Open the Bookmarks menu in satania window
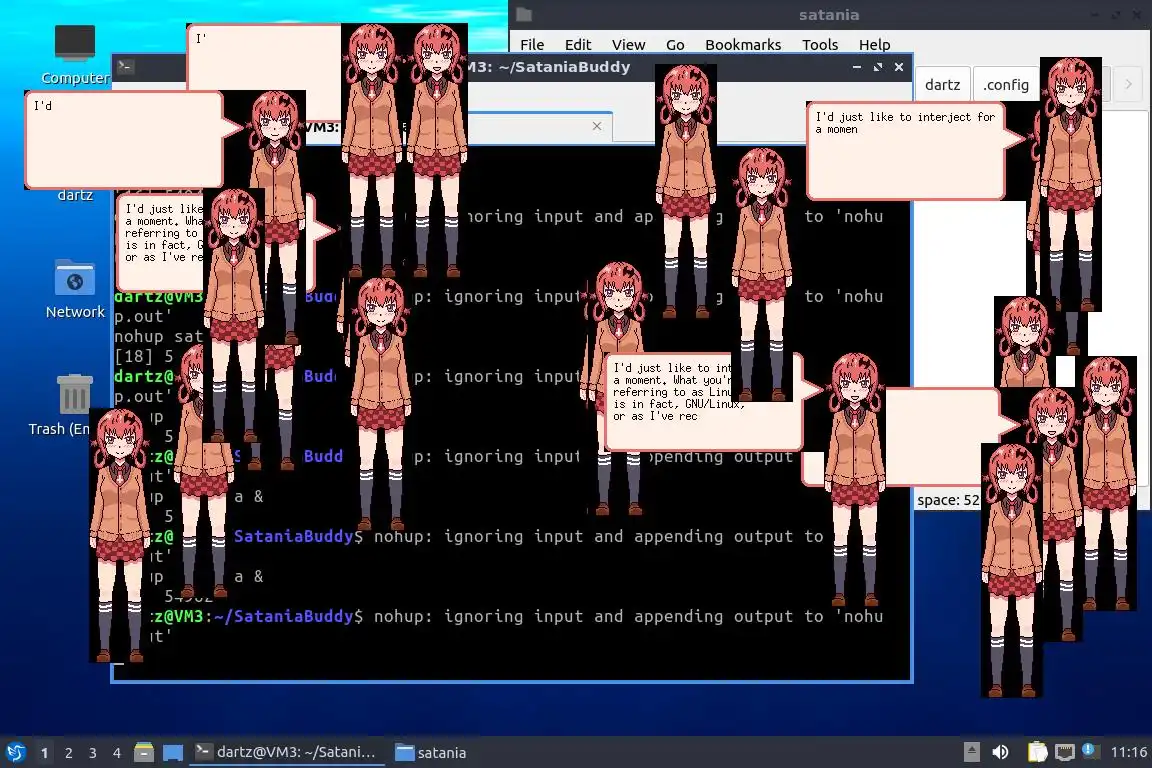This screenshot has width=1152, height=768. click(x=743, y=45)
